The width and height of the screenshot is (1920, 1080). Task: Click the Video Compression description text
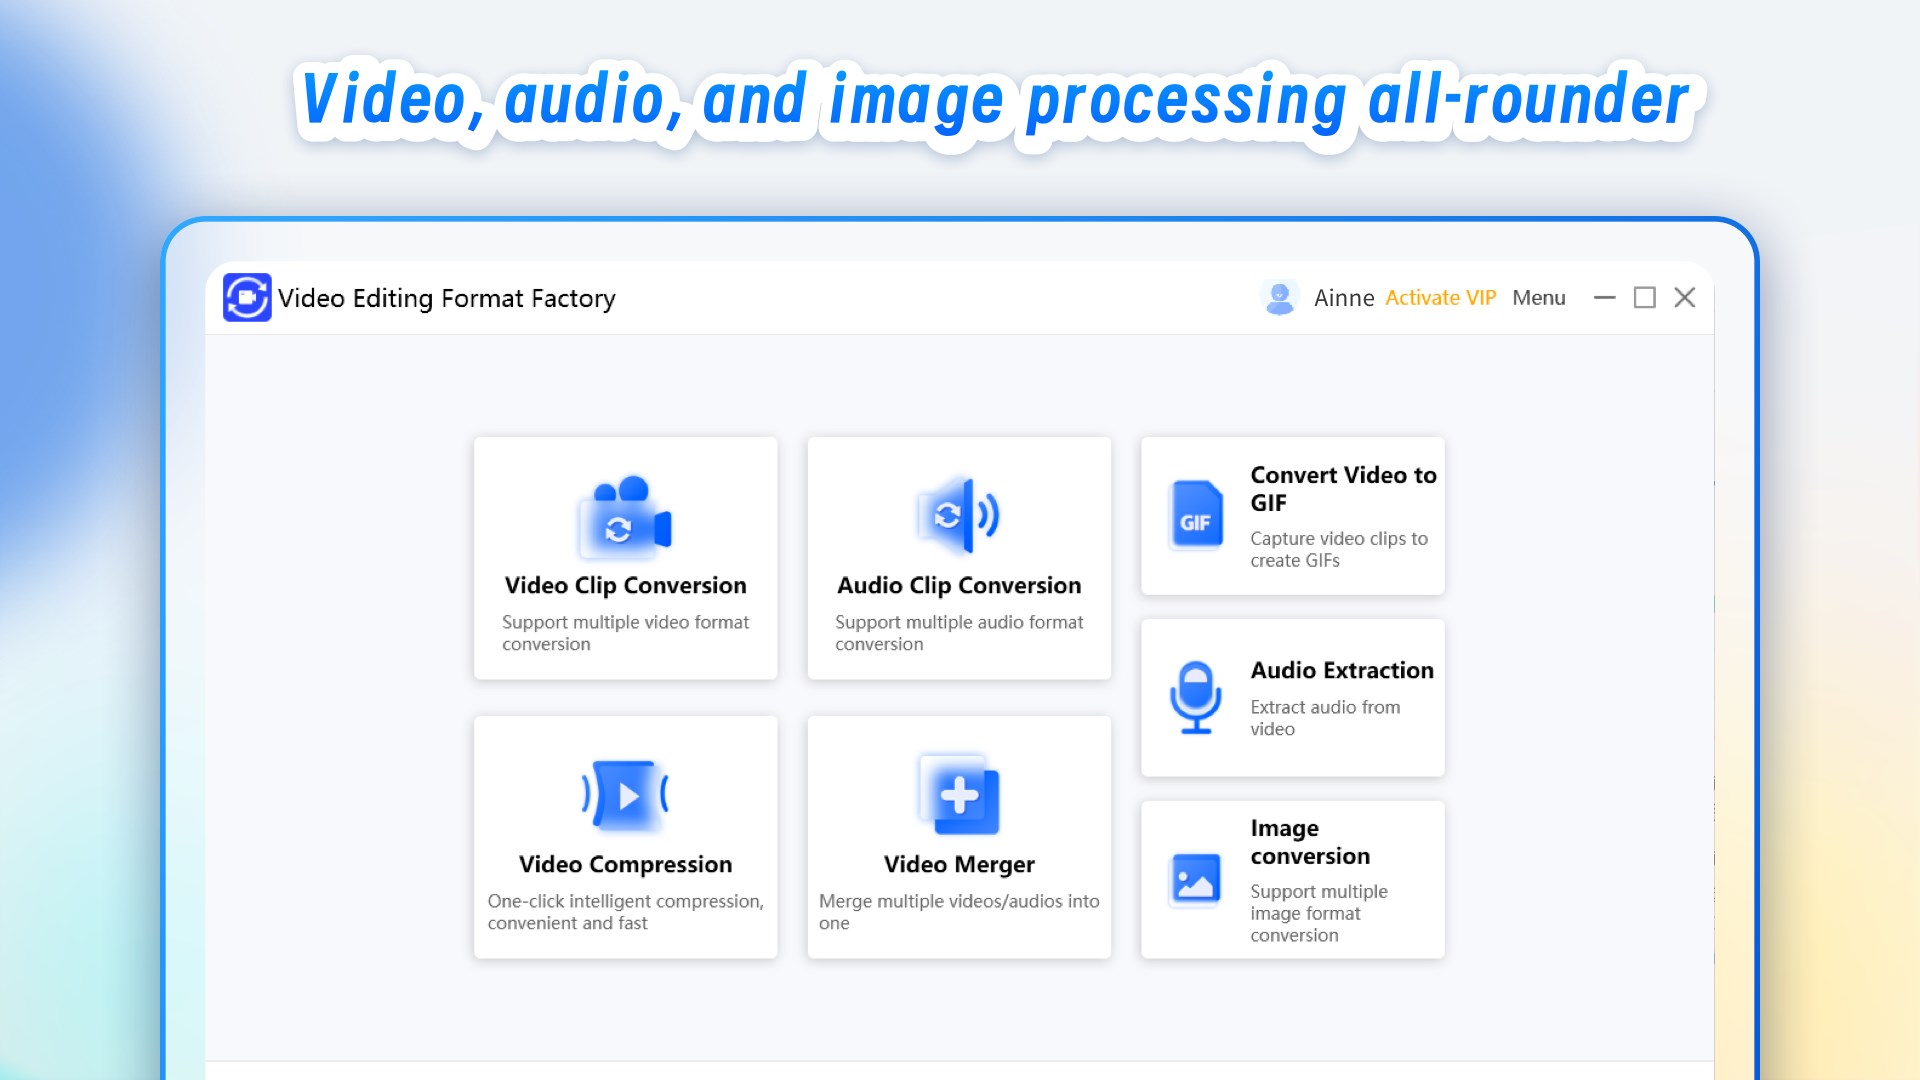click(x=625, y=912)
